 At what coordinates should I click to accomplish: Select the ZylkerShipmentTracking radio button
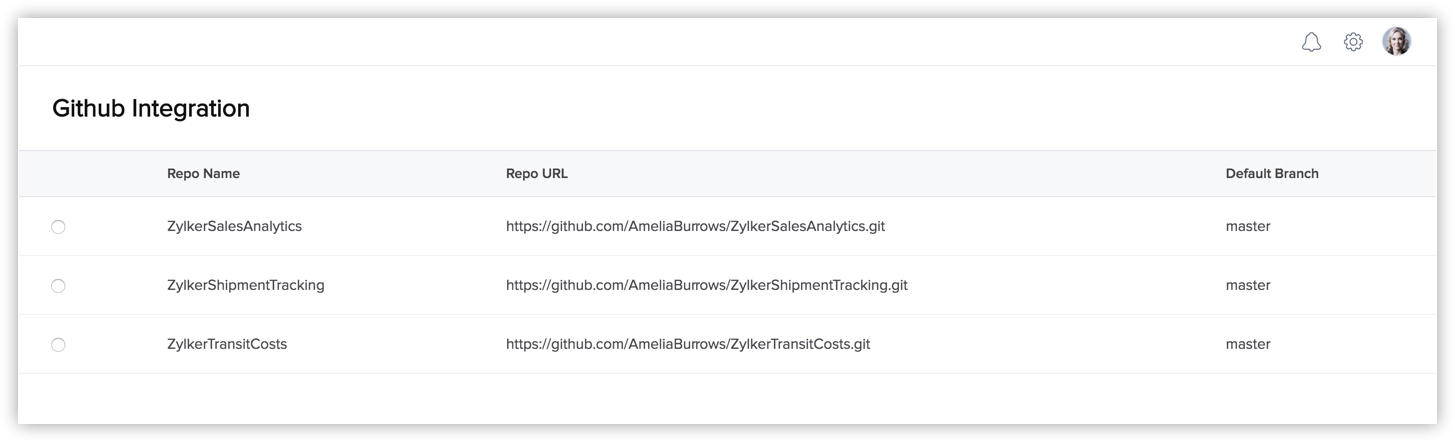tap(58, 286)
